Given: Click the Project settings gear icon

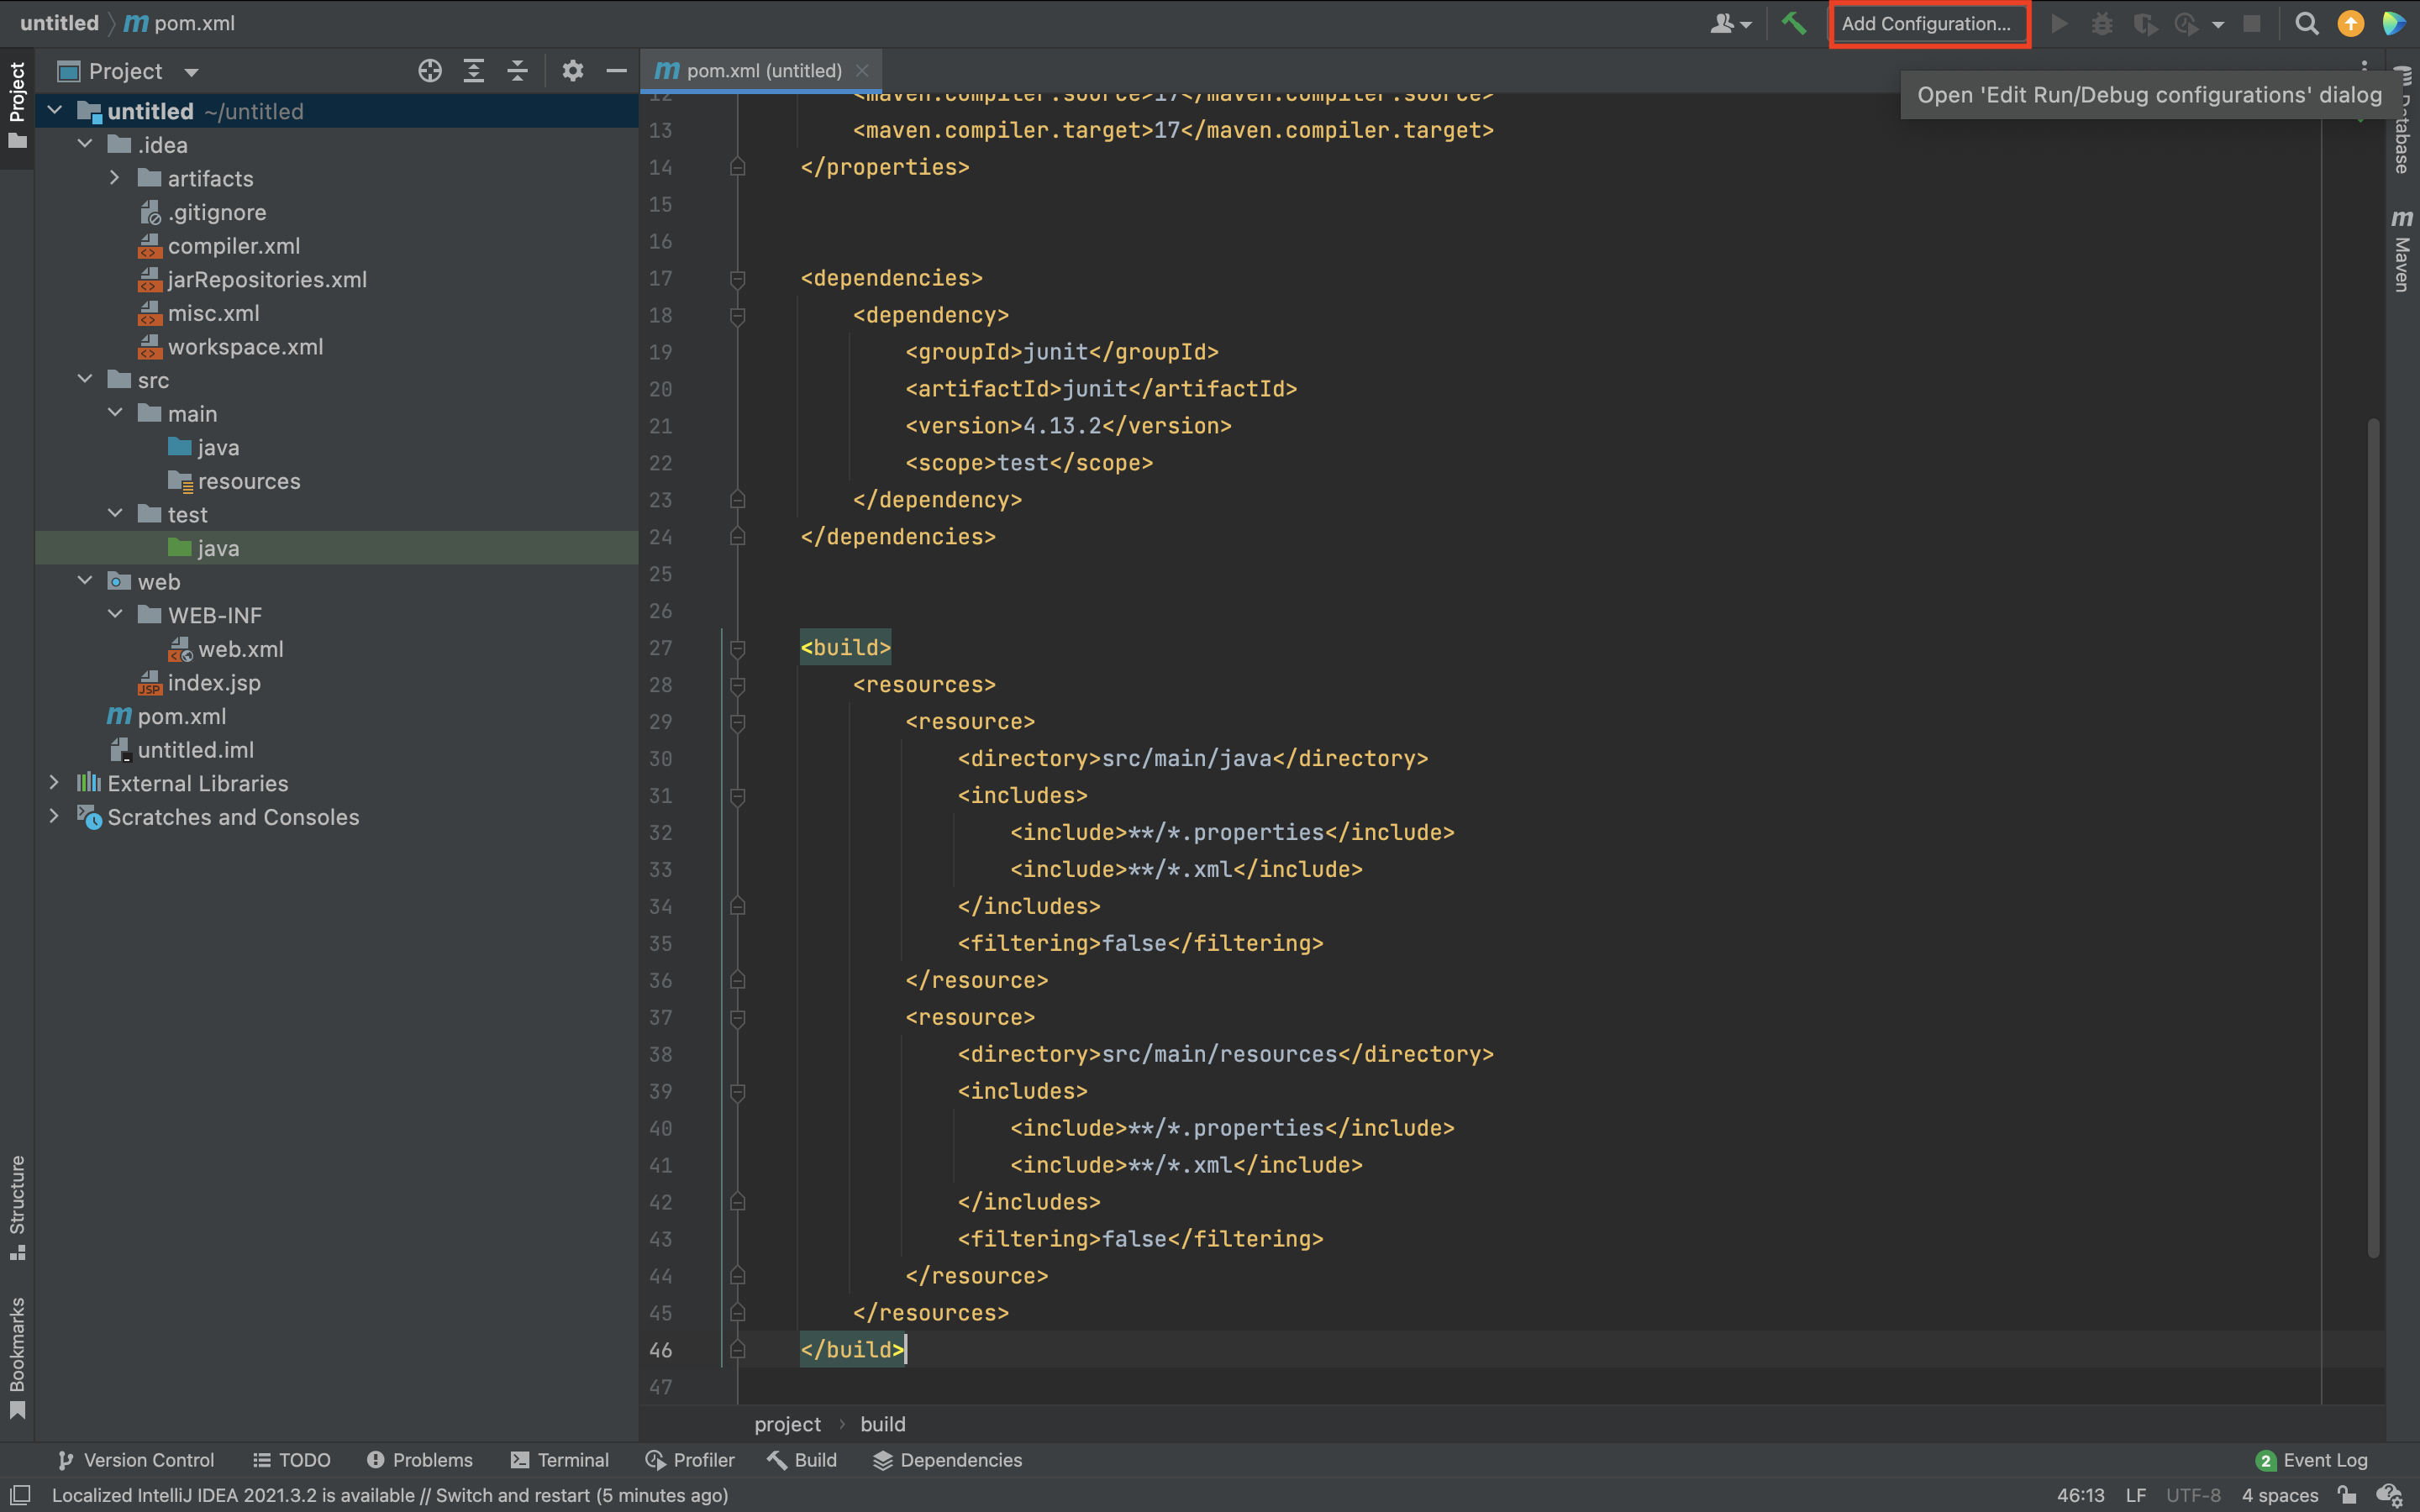Looking at the screenshot, I should pyautogui.click(x=570, y=71).
